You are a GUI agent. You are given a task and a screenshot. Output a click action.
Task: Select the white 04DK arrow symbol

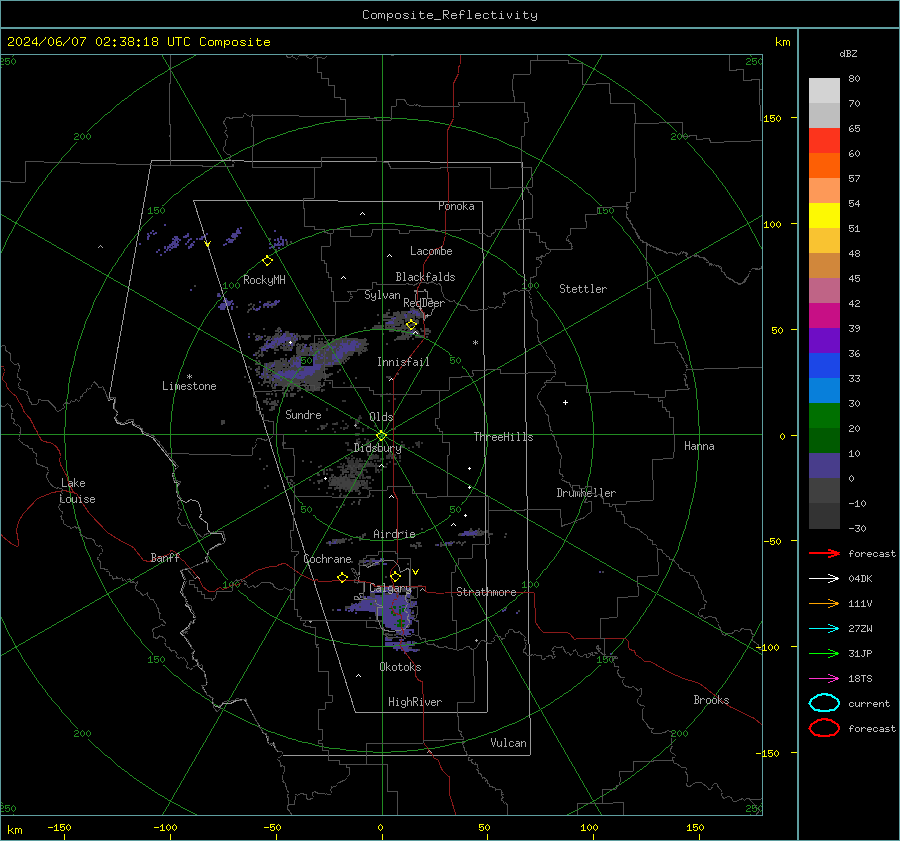(x=824, y=579)
